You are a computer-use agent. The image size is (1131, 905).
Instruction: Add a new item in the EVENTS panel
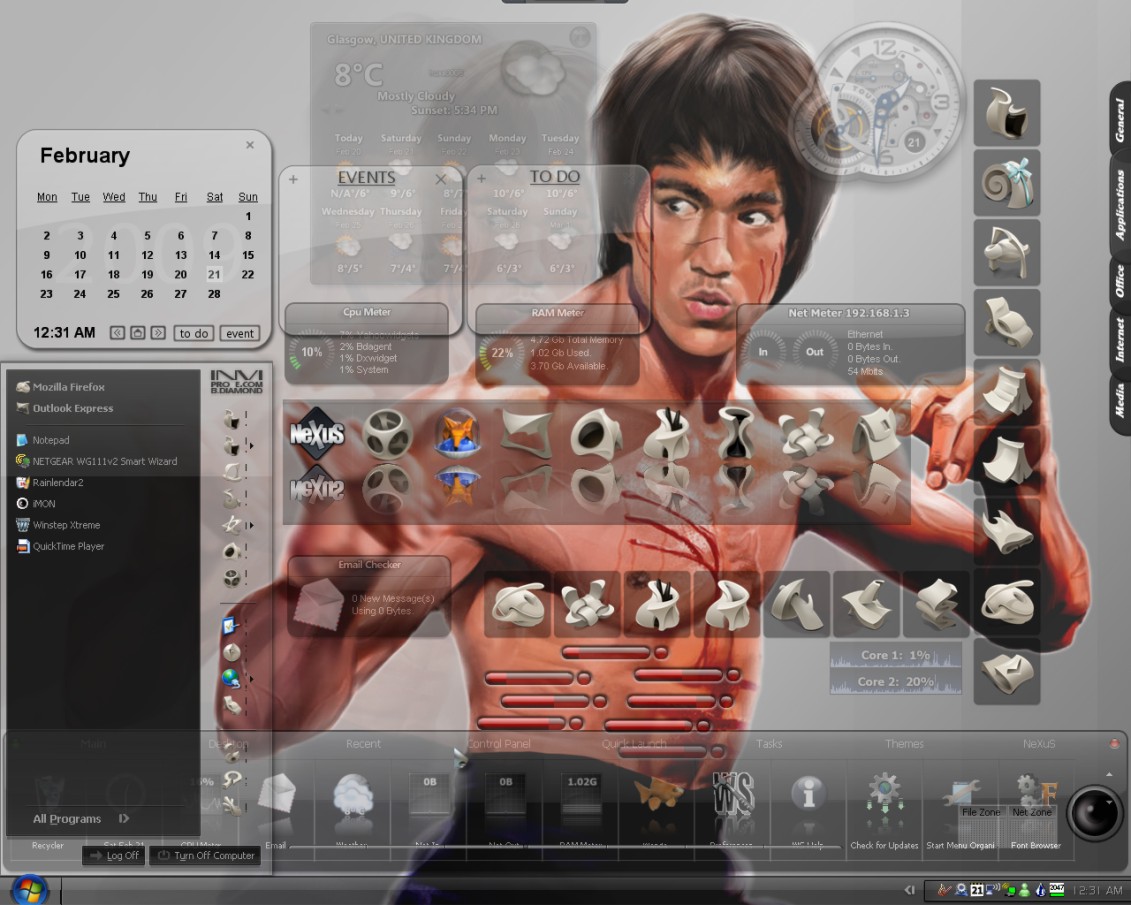(x=294, y=179)
